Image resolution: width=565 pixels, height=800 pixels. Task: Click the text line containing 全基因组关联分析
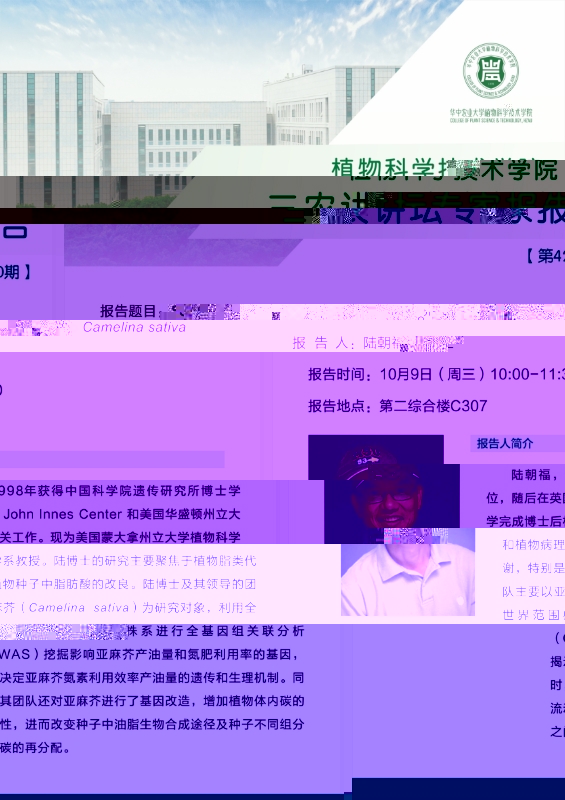[152, 631]
